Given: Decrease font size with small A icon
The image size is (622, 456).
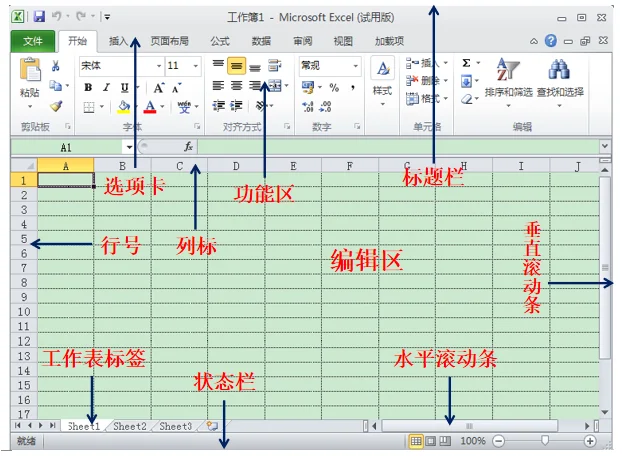Looking at the screenshot, I should (177, 88).
